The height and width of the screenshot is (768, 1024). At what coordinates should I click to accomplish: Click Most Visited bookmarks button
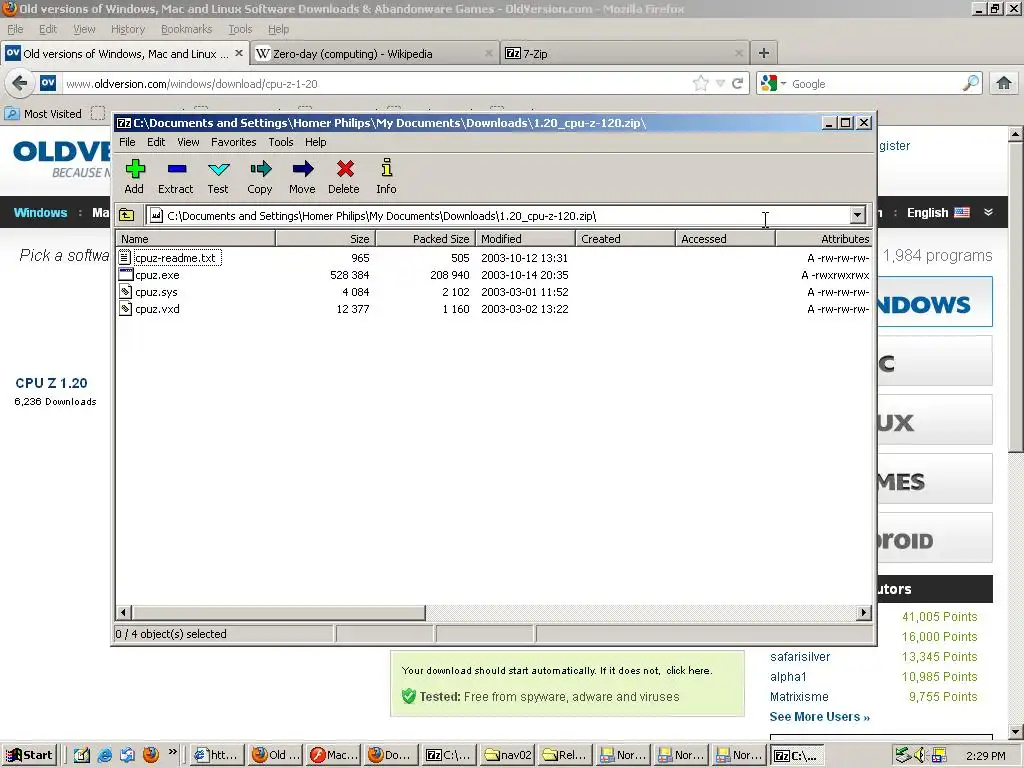(43, 114)
